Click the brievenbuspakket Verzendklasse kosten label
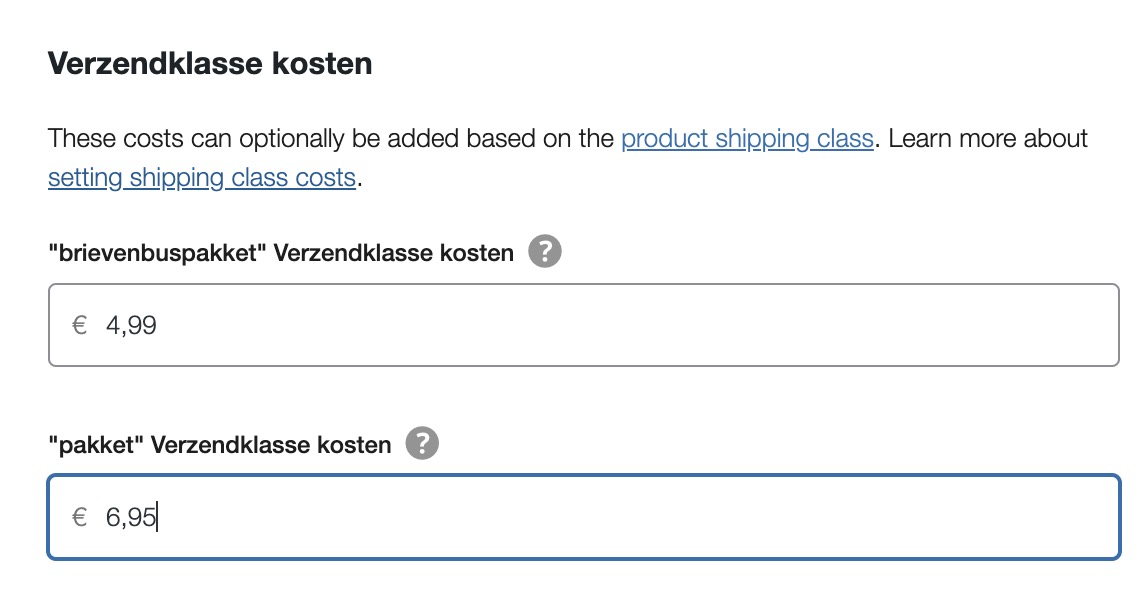This screenshot has height=616, width=1140. click(278, 252)
